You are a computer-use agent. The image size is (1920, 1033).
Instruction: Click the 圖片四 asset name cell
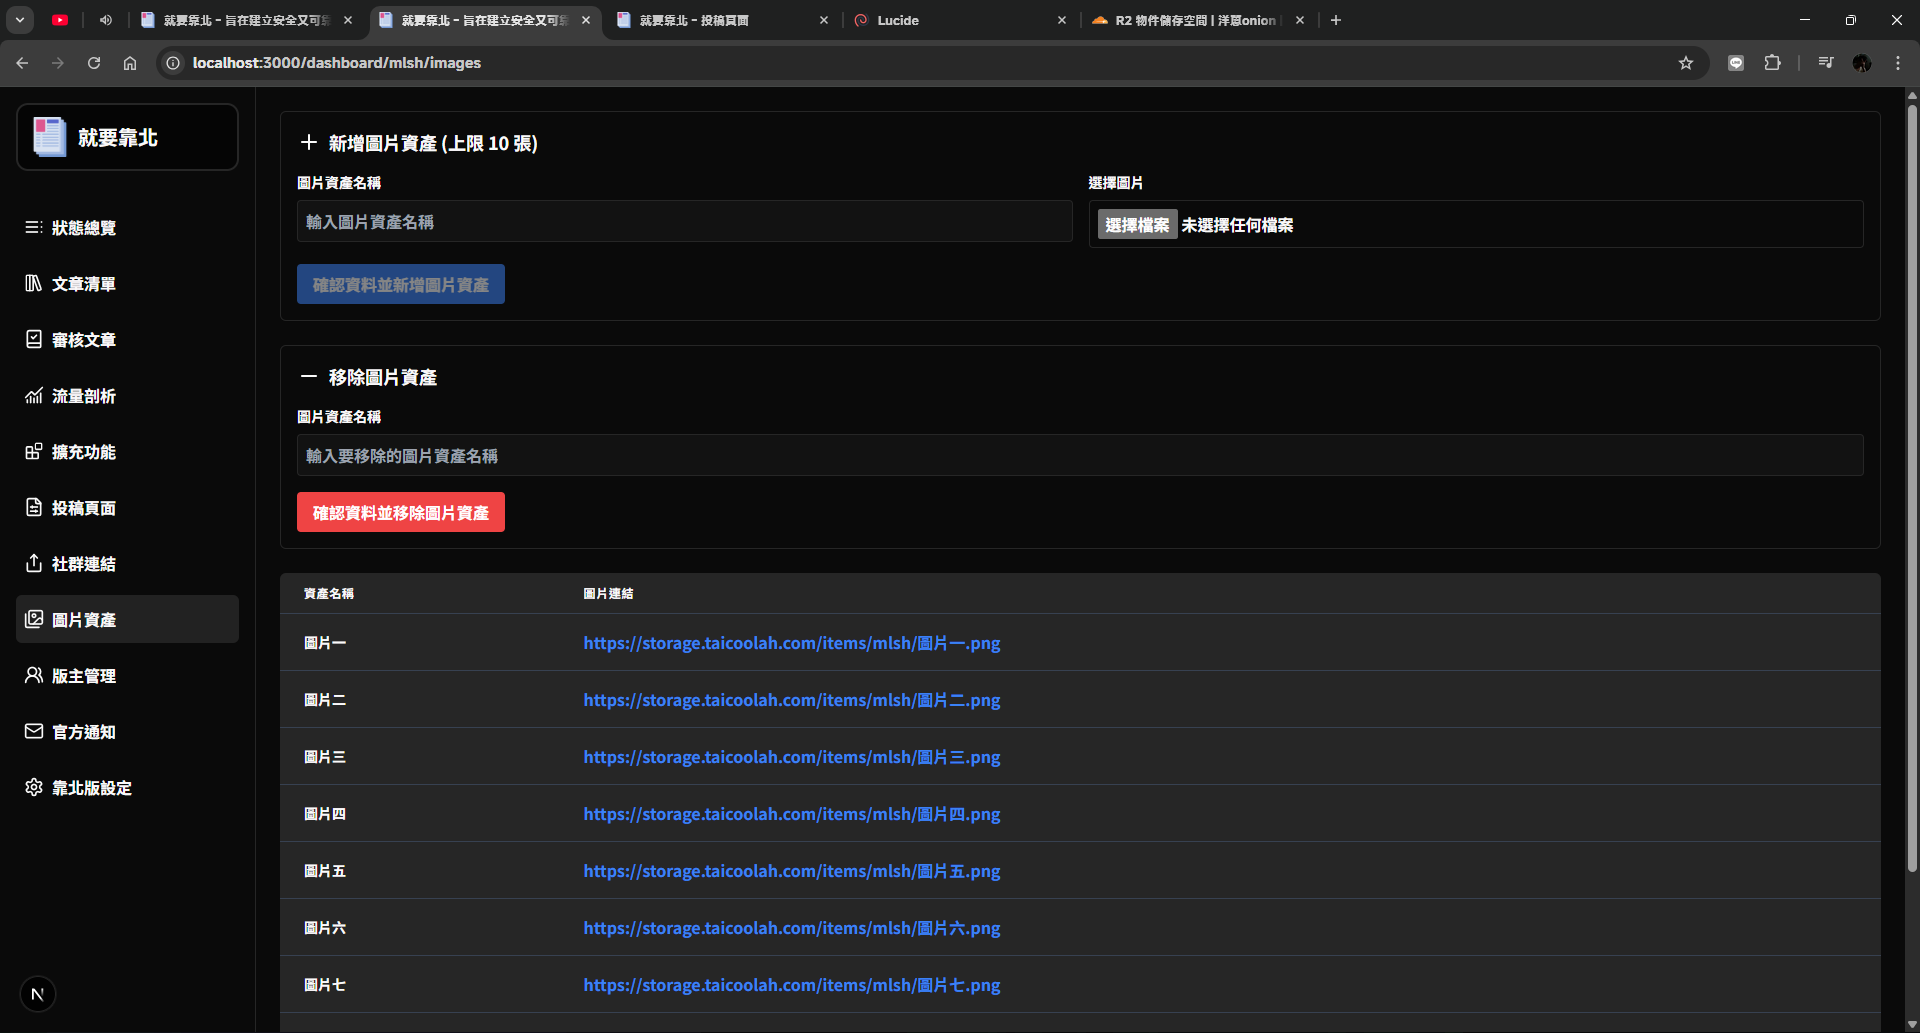click(325, 814)
